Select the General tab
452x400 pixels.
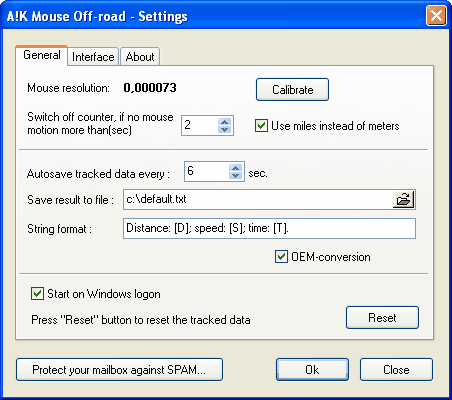click(42, 55)
